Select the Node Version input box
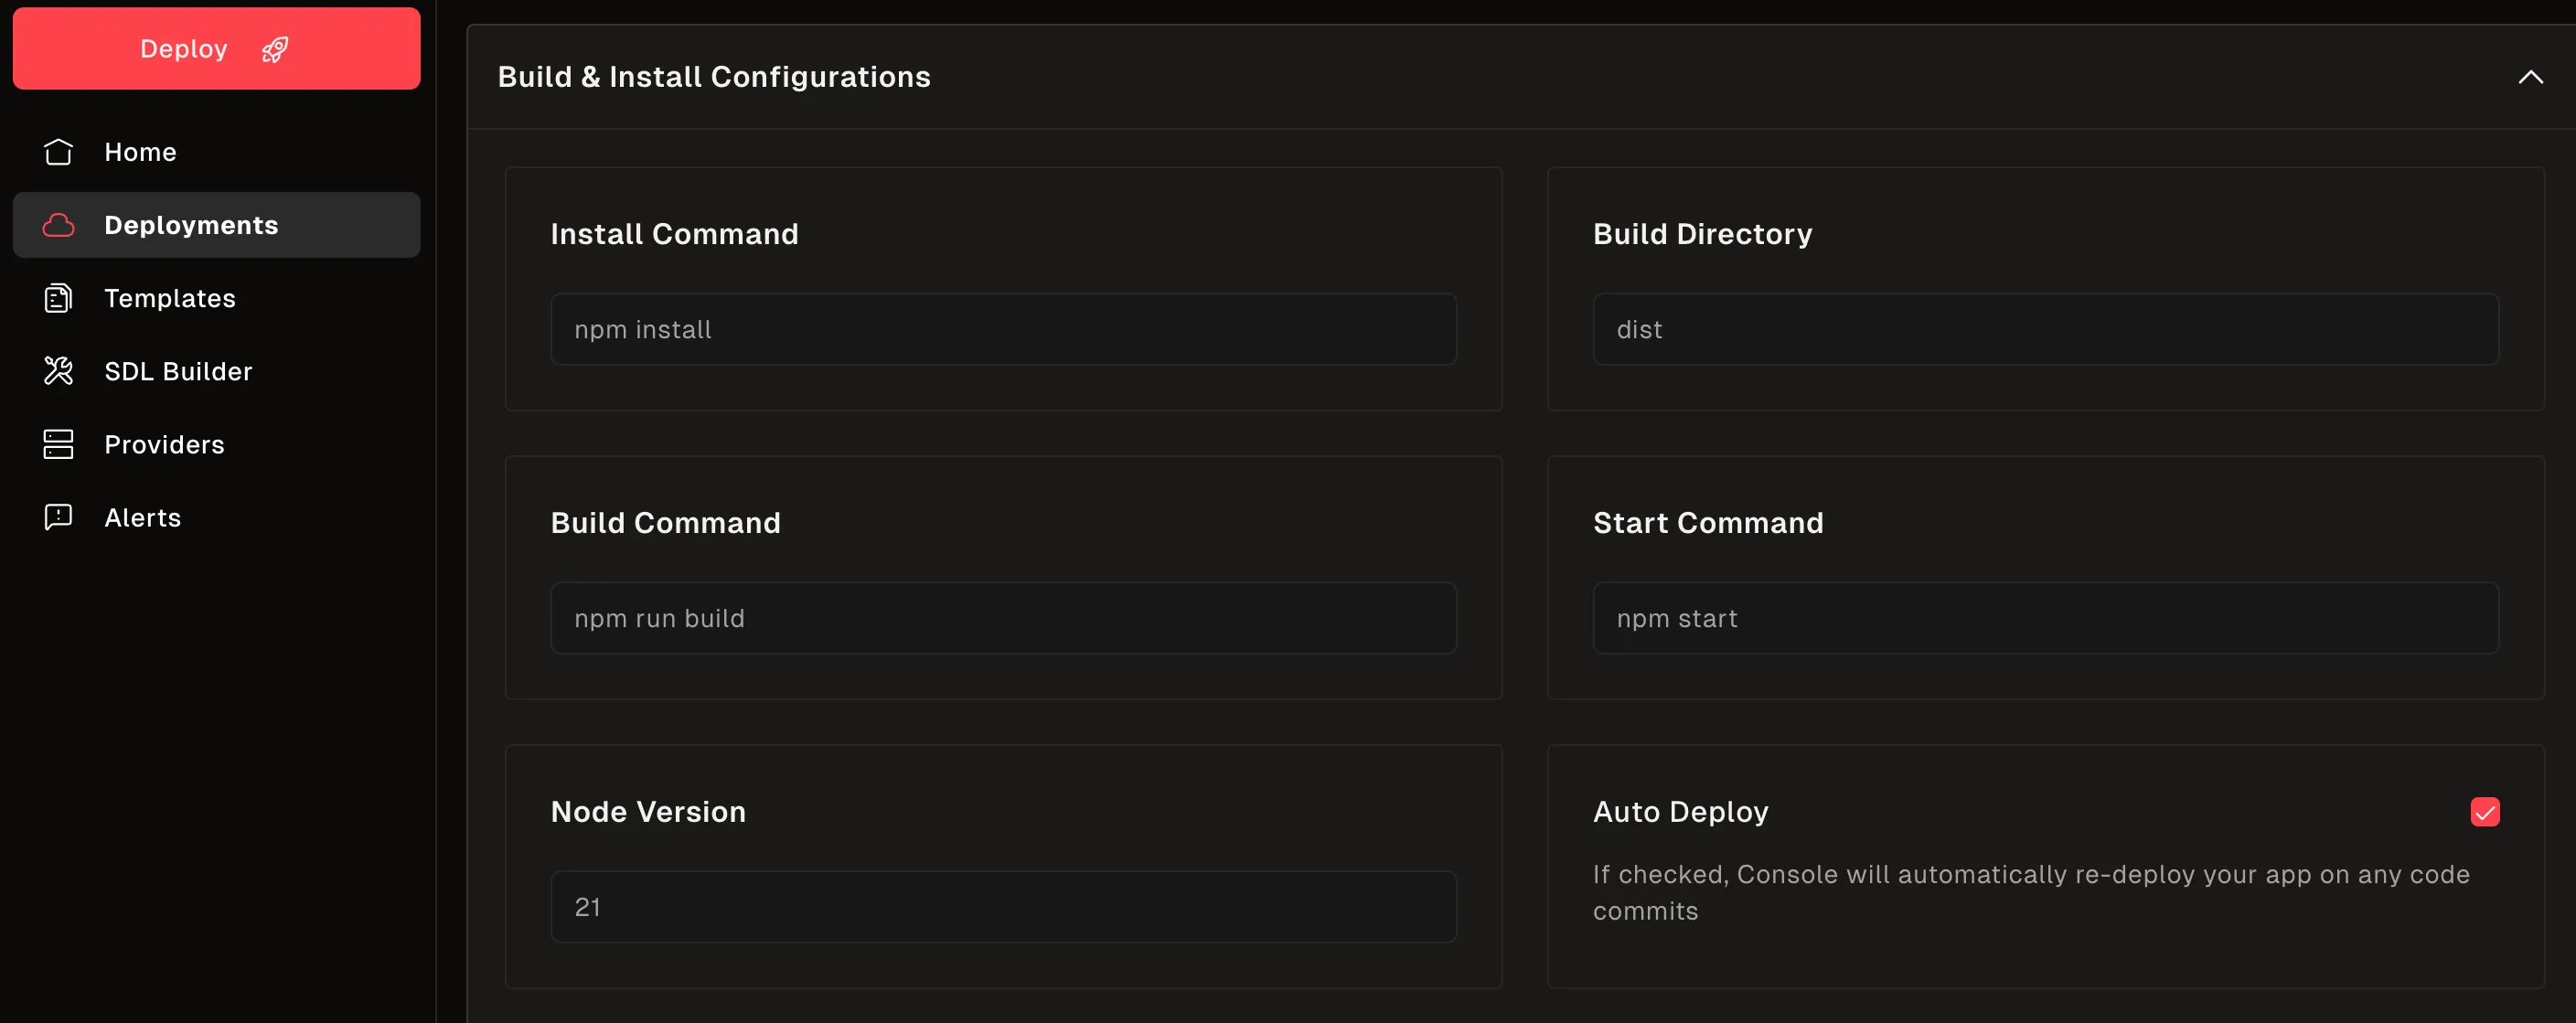The image size is (2576, 1023). coord(1002,906)
